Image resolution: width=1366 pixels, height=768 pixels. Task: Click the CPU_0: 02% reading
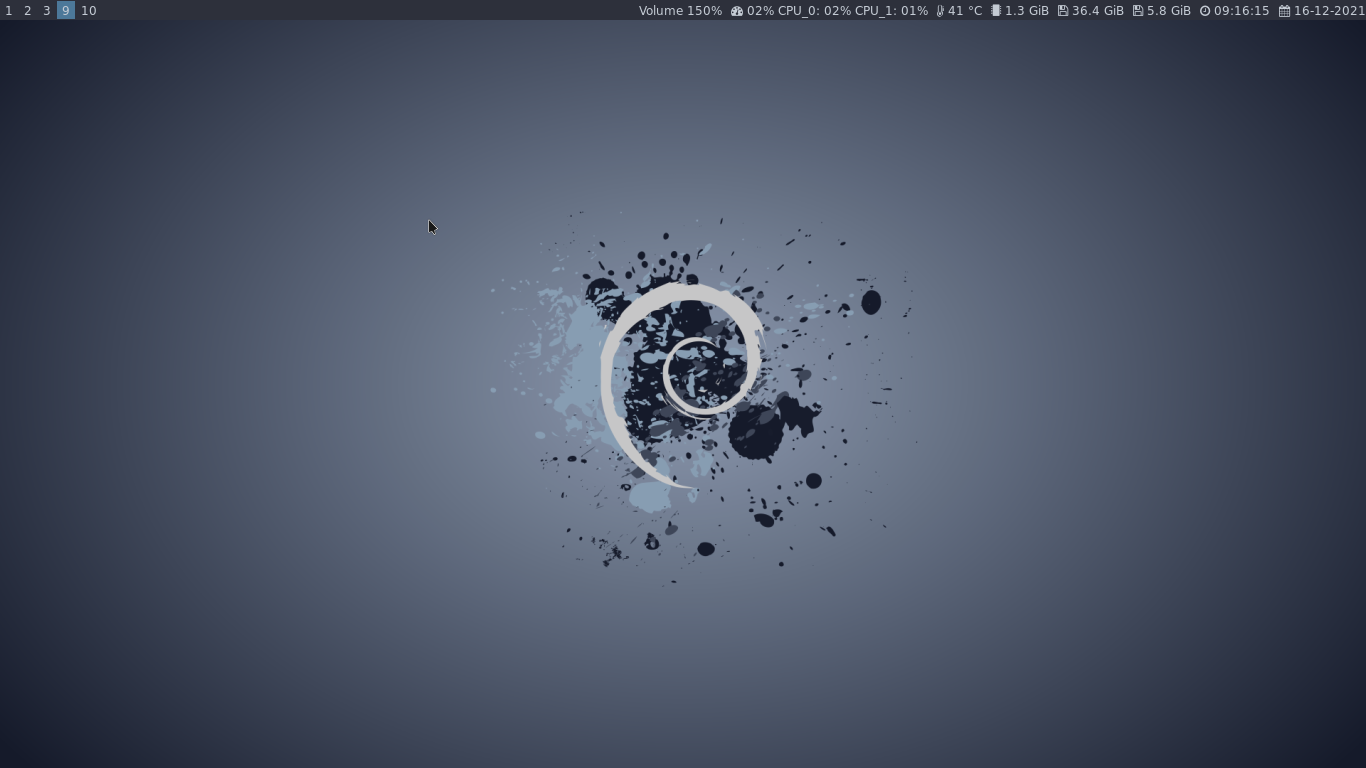[x=814, y=10]
